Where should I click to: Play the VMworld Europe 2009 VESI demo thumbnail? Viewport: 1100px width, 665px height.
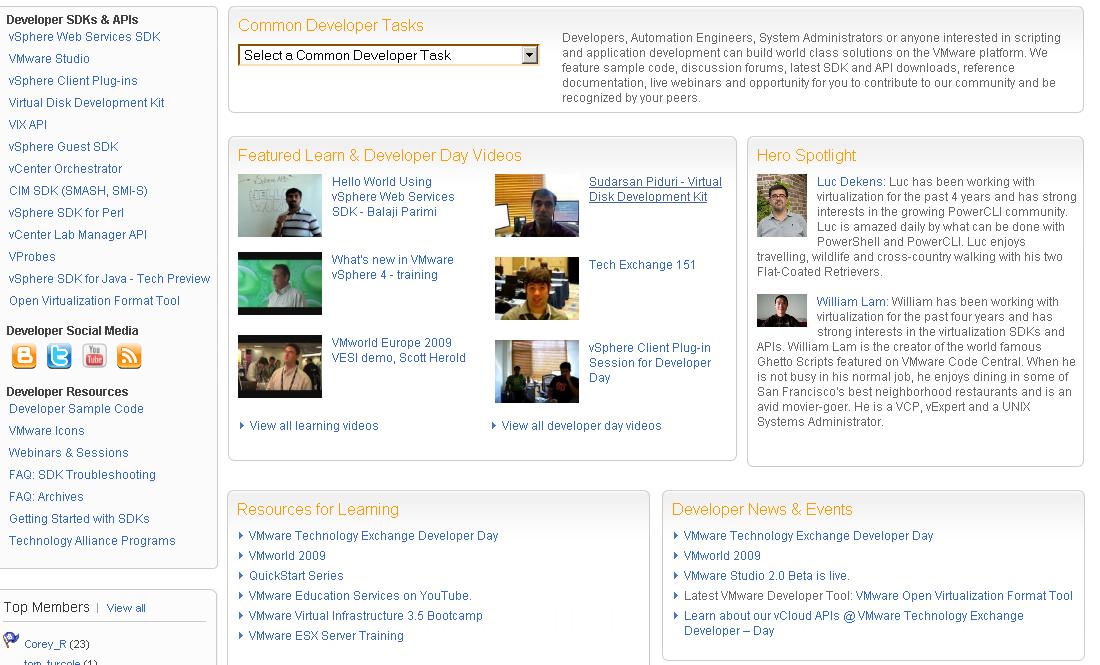[280, 366]
